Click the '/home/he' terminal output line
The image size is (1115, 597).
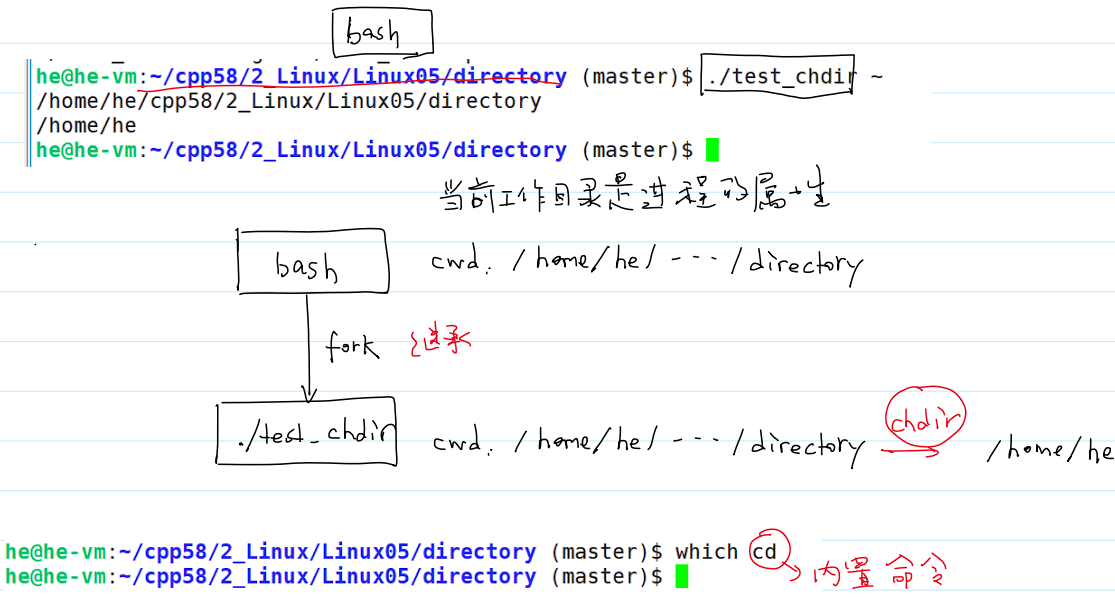[86, 126]
